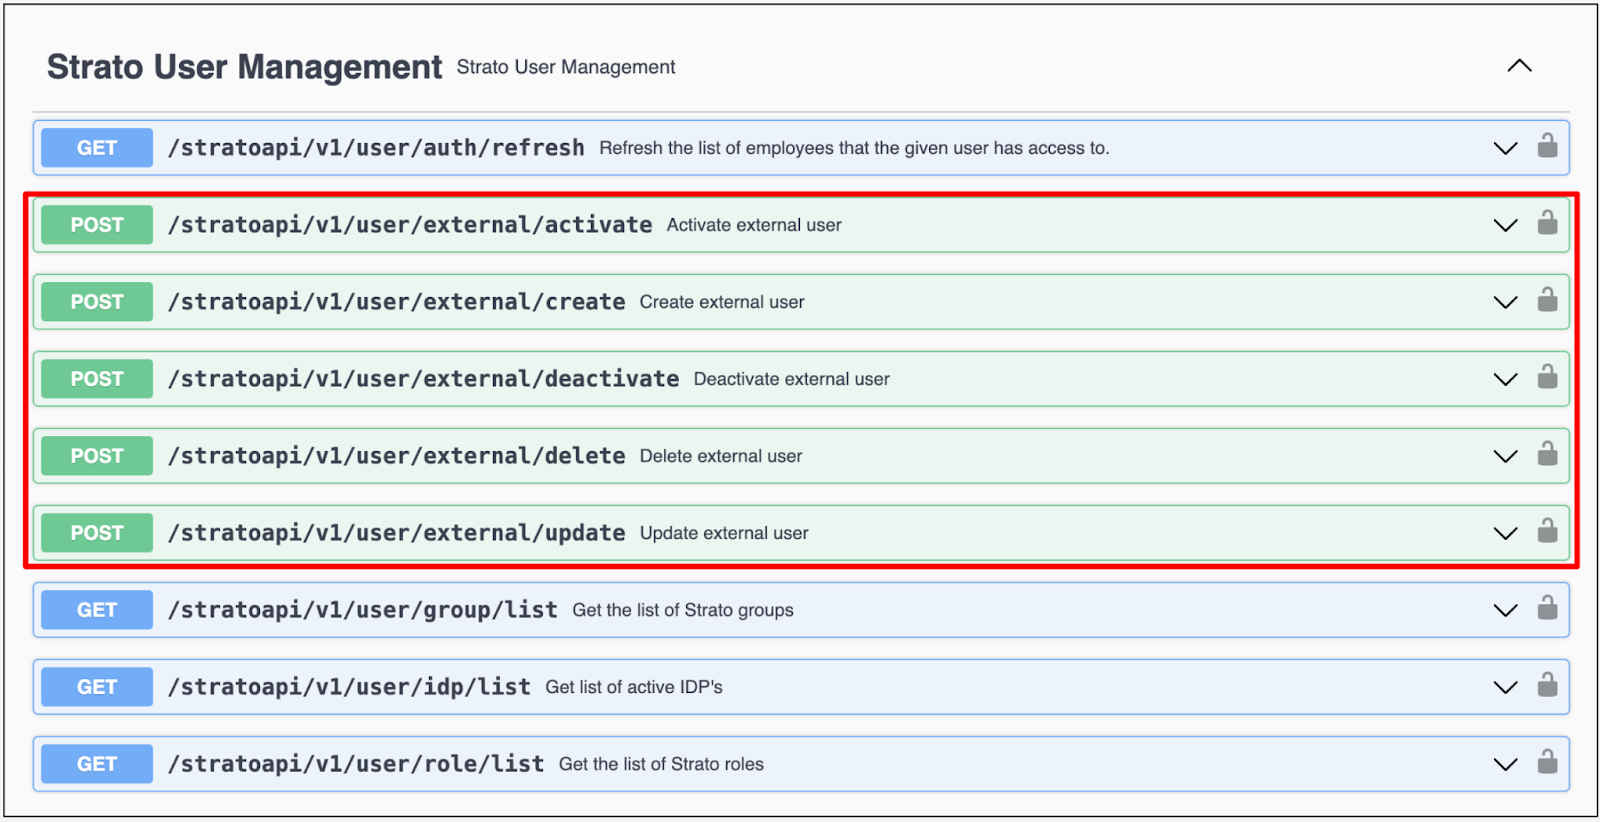
Task: Open the /stratoapi/v1/user/external/delete path link
Action: (x=396, y=456)
